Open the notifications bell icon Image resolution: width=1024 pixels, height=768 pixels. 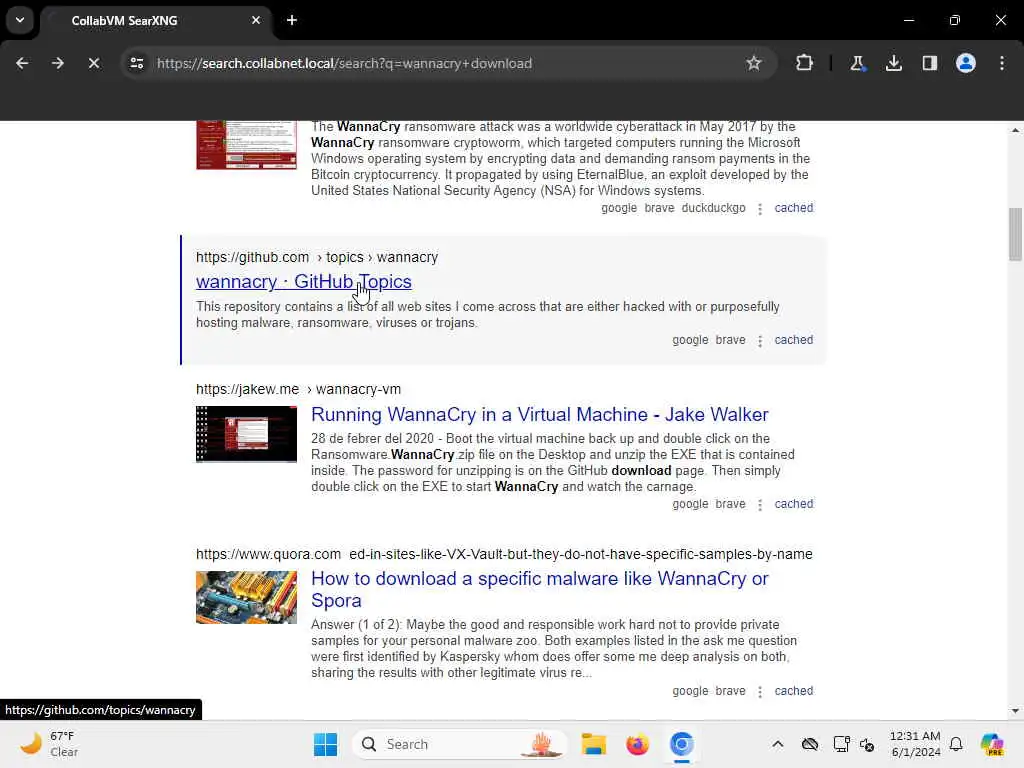956,744
